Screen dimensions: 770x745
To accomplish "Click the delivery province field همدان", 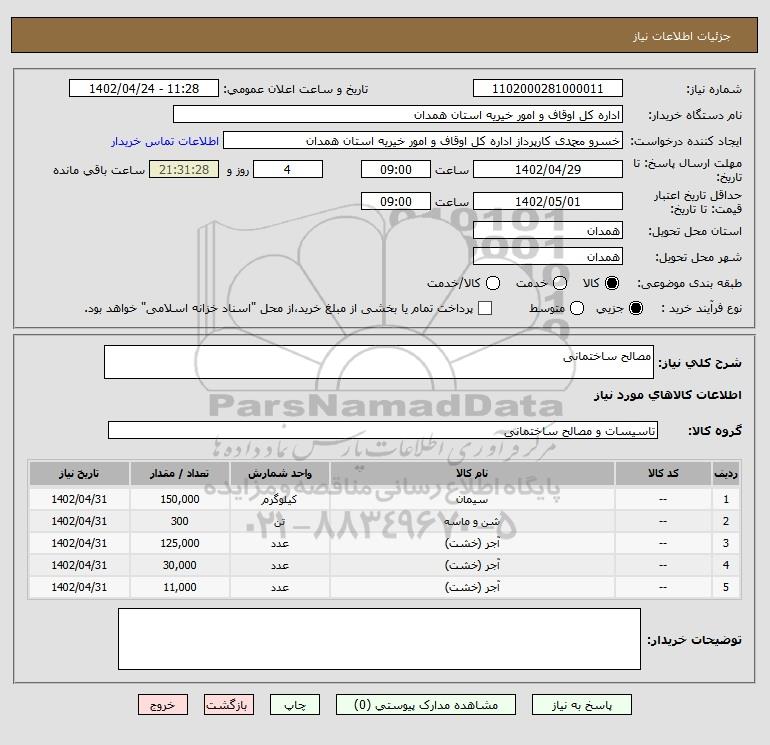I will pos(548,230).
